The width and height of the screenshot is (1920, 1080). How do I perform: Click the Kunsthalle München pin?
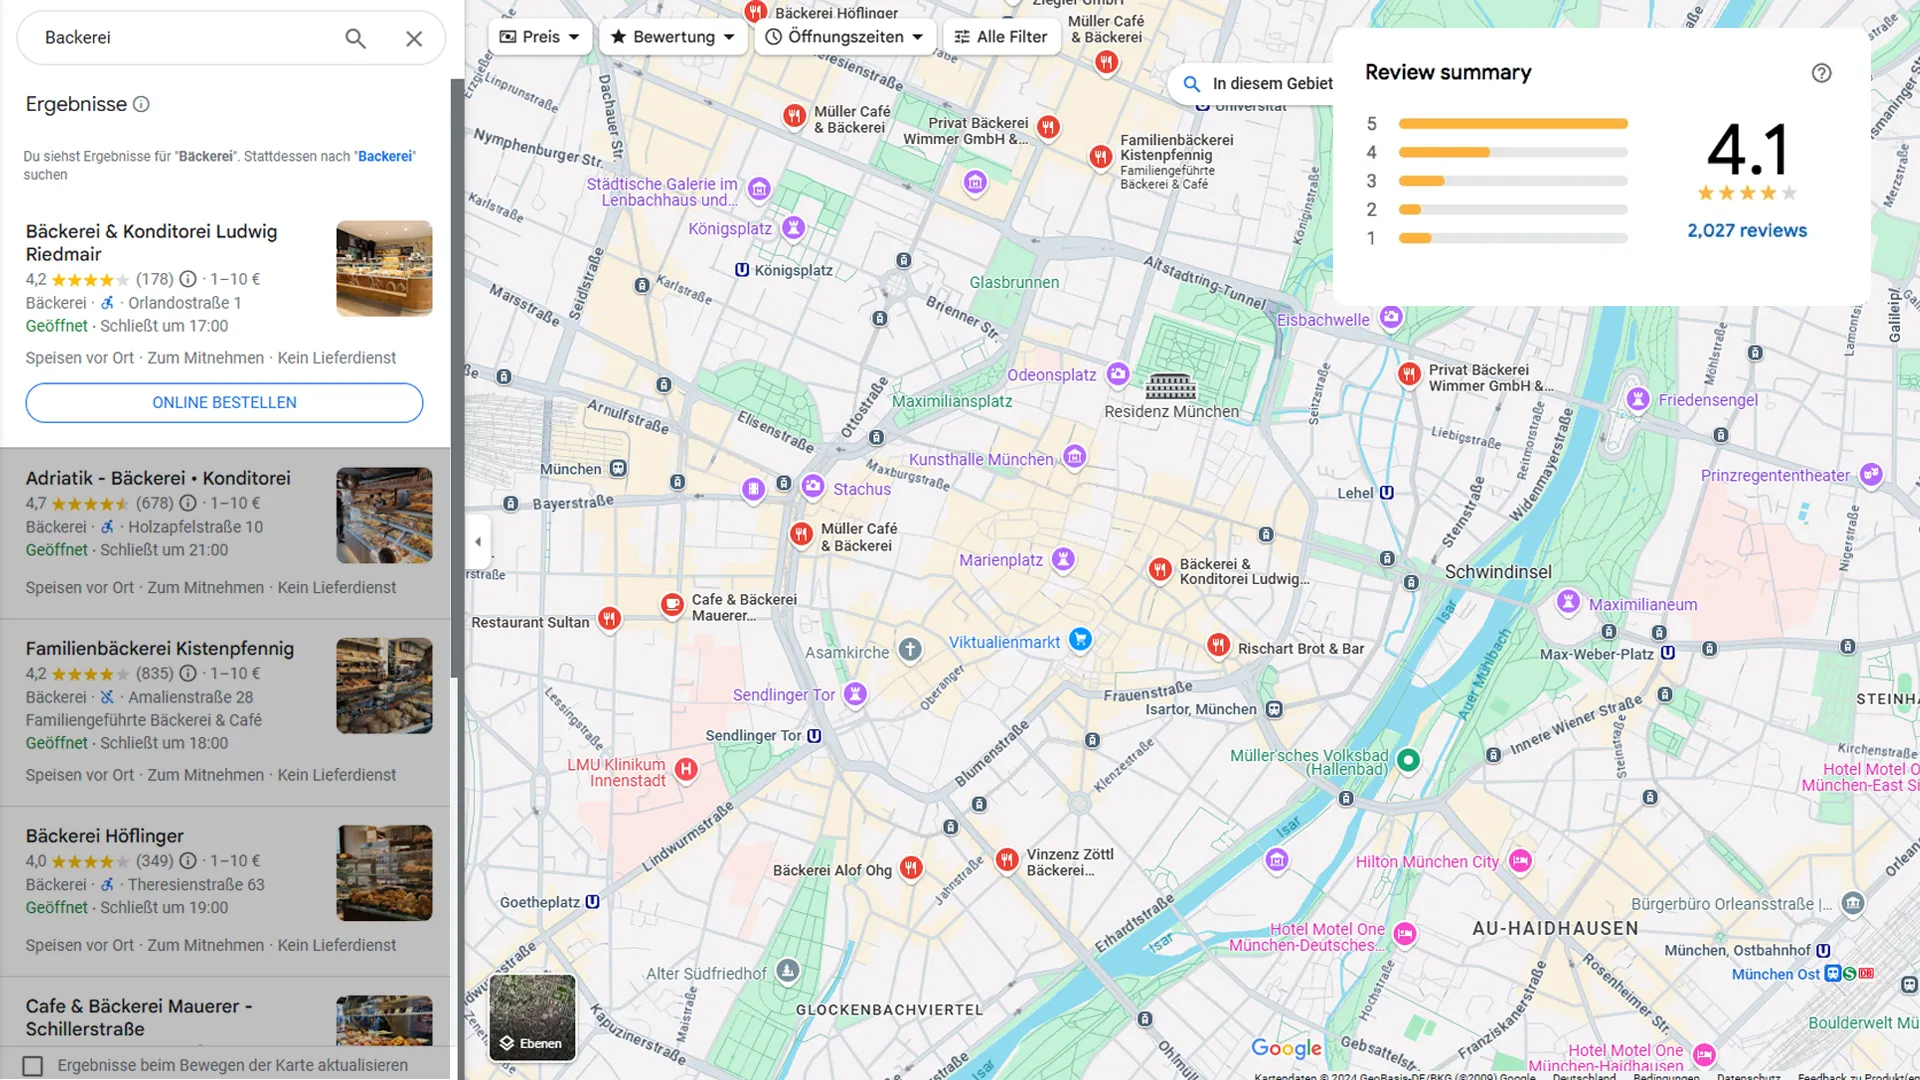pyautogui.click(x=1074, y=457)
